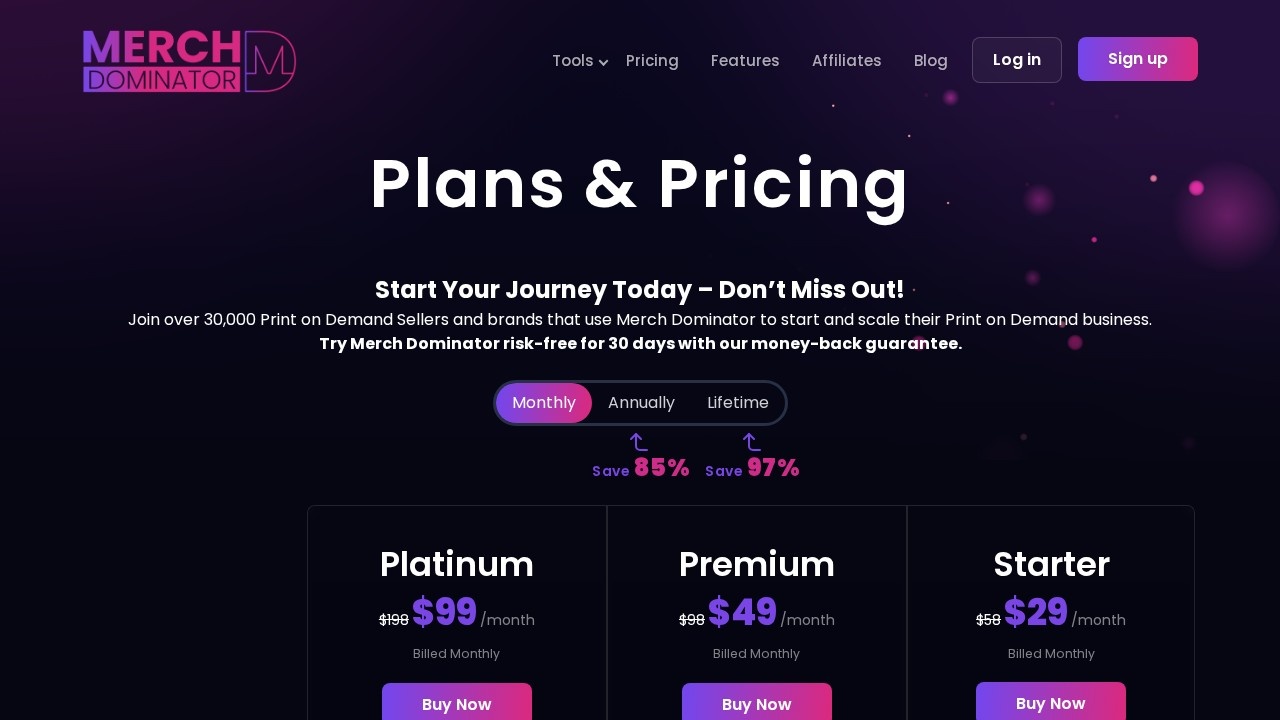Image resolution: width=1280 pixels, height=720 pixels.
Task: Switch billing to Lifetime
Action: [738, 403]
